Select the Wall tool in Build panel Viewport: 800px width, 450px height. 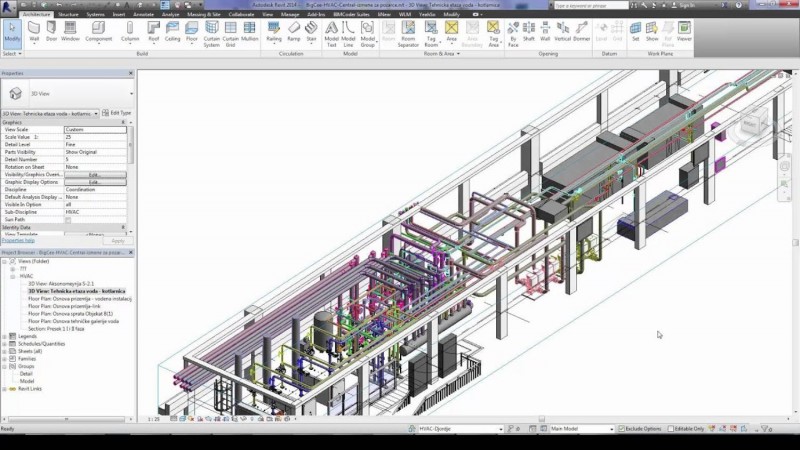34,32
